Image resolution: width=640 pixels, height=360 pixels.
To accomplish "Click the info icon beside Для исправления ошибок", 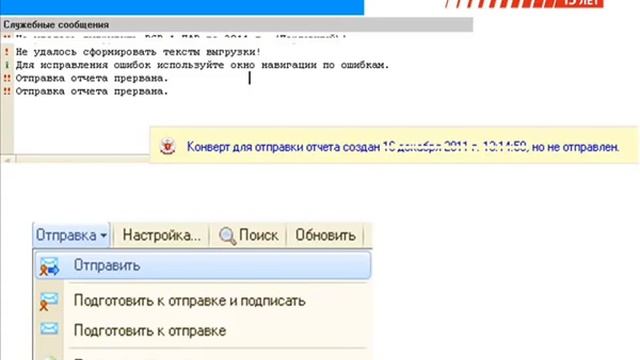I will [7, 65].
